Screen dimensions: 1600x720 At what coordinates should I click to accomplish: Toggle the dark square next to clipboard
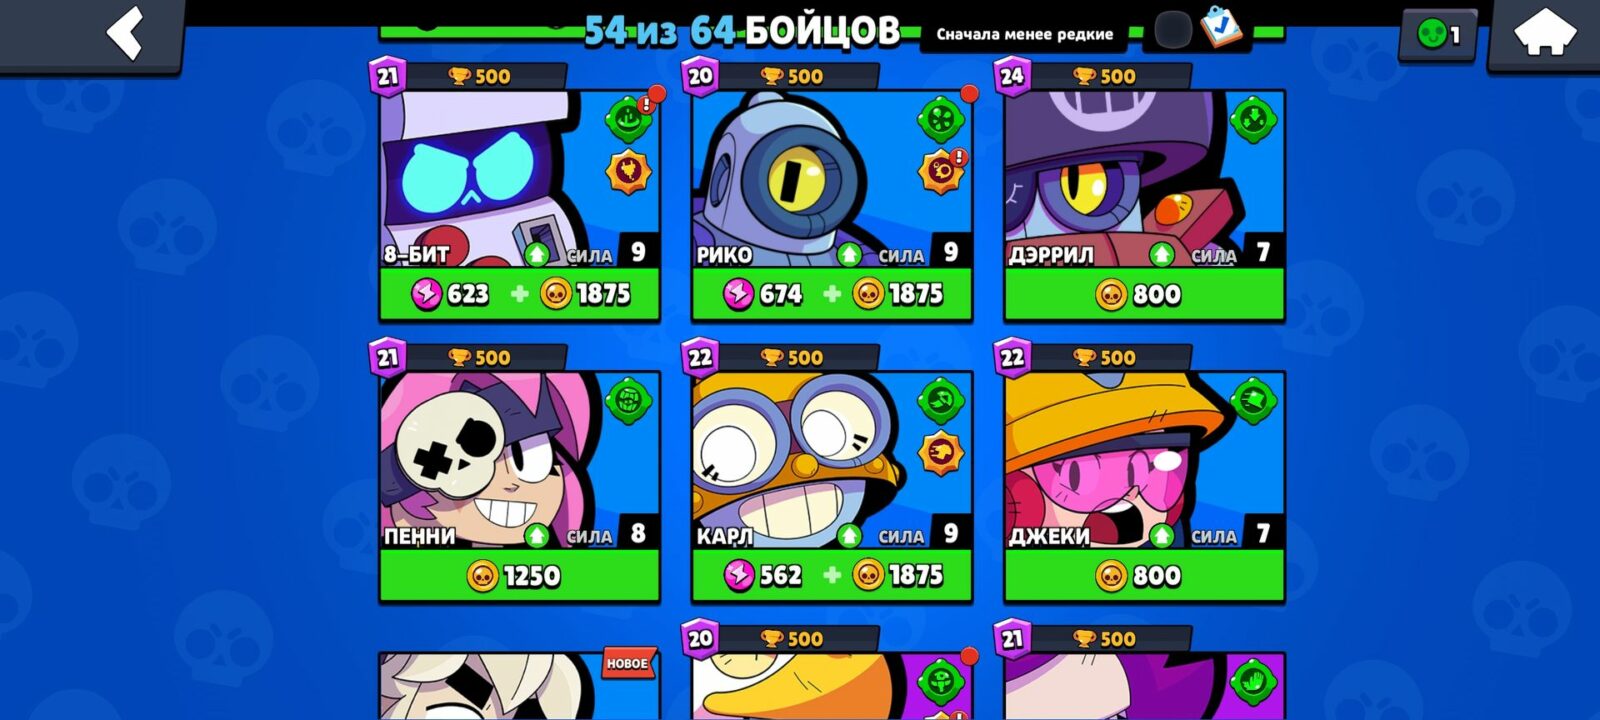pyautogui.click(x=1172, y=30)
